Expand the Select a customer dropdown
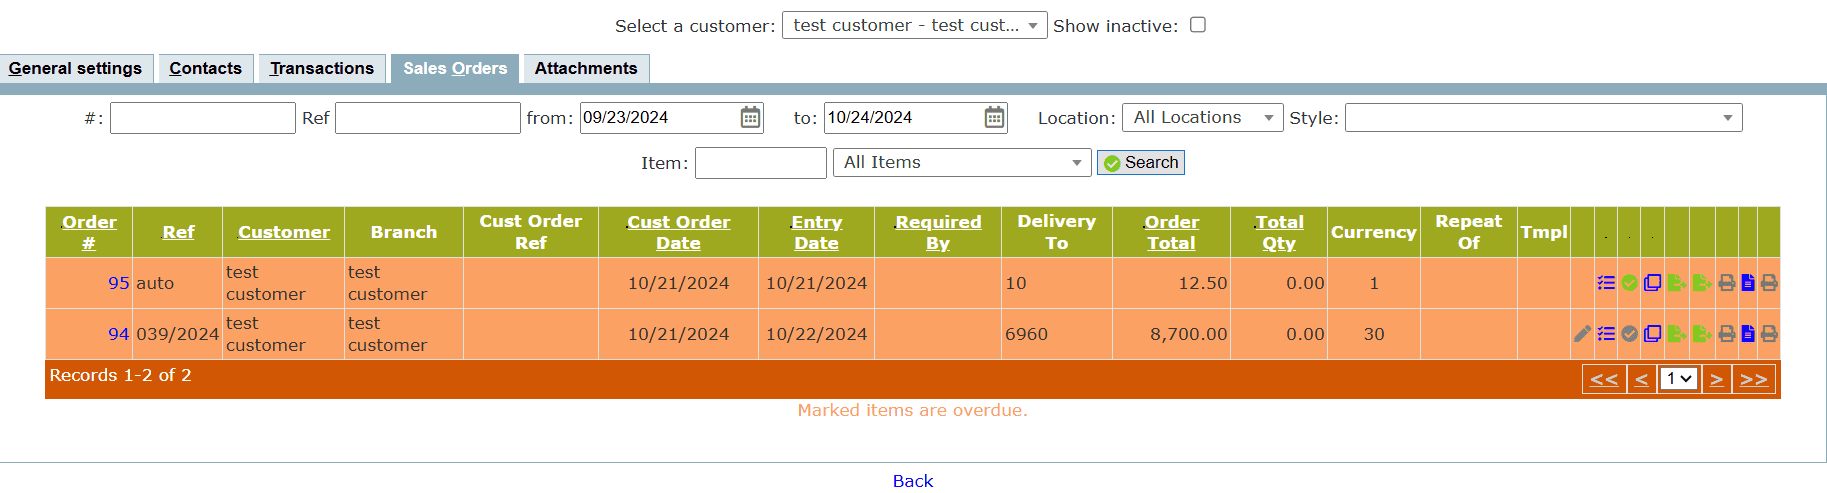Screen dimensions: 1827x493 point(914,25)
